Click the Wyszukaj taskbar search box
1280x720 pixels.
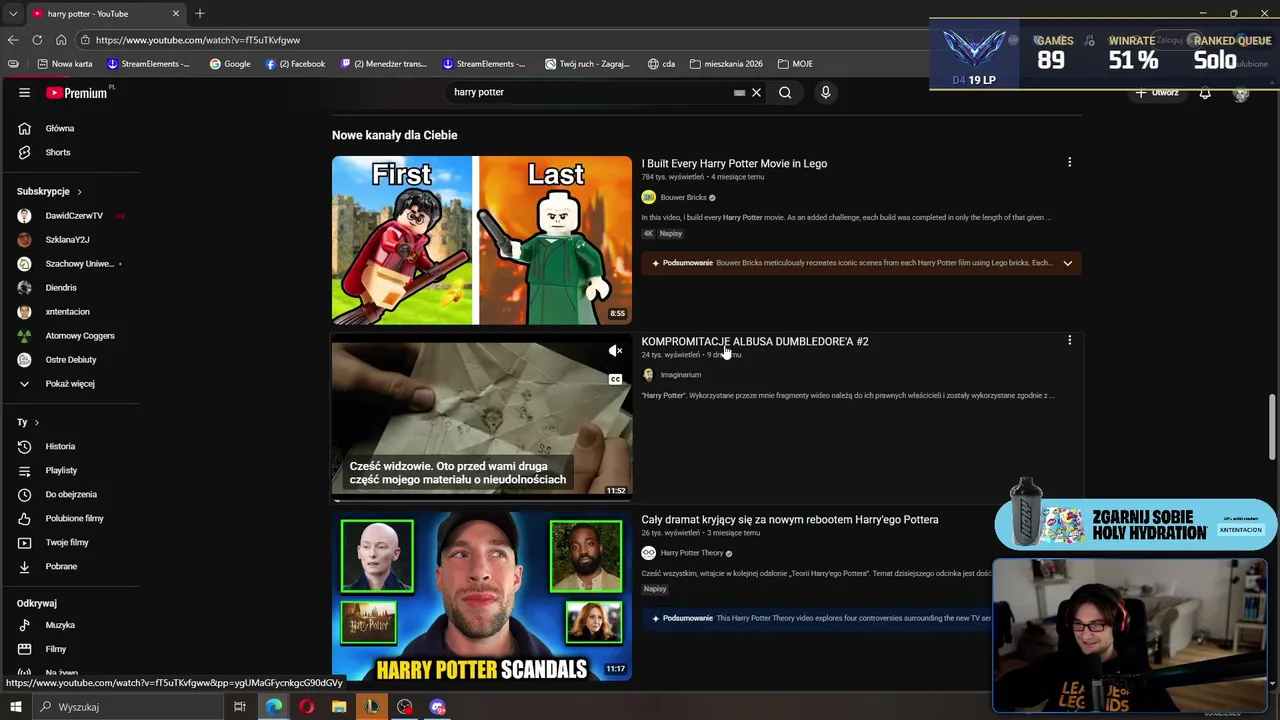point(128,707)
